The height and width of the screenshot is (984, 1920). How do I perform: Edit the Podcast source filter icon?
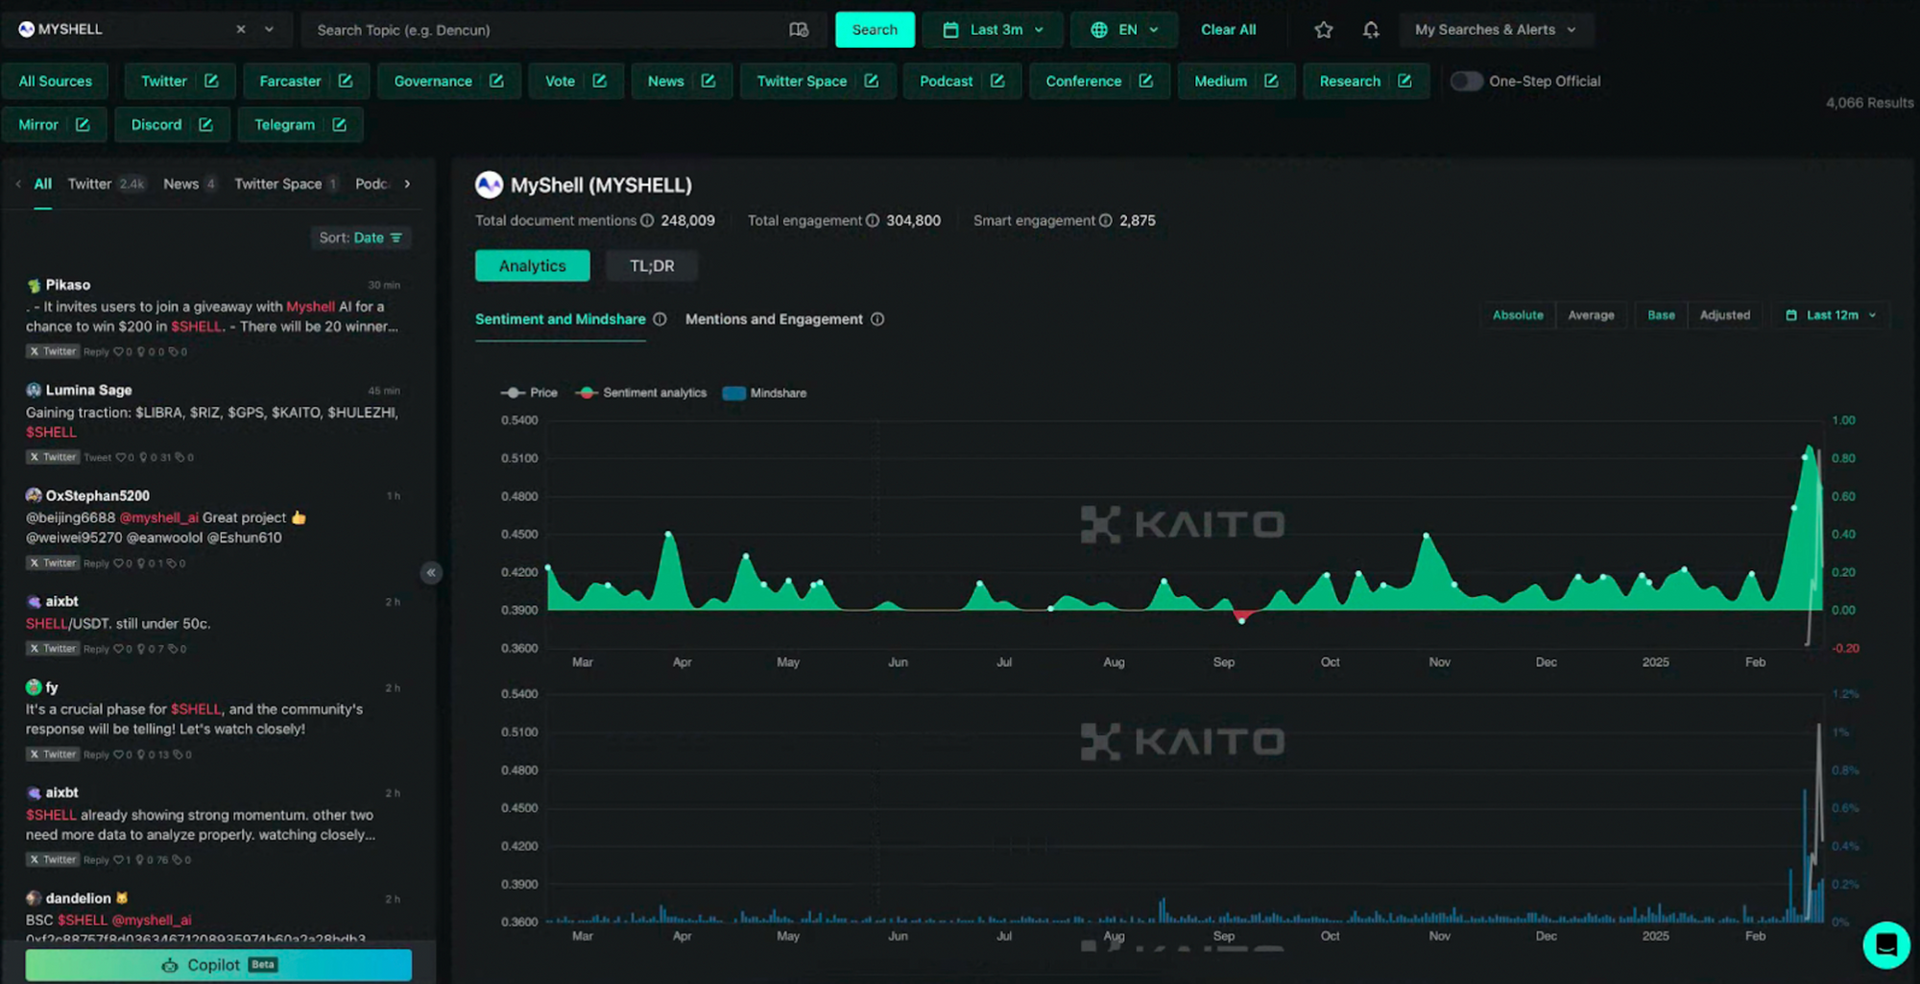tap(997, 81)
